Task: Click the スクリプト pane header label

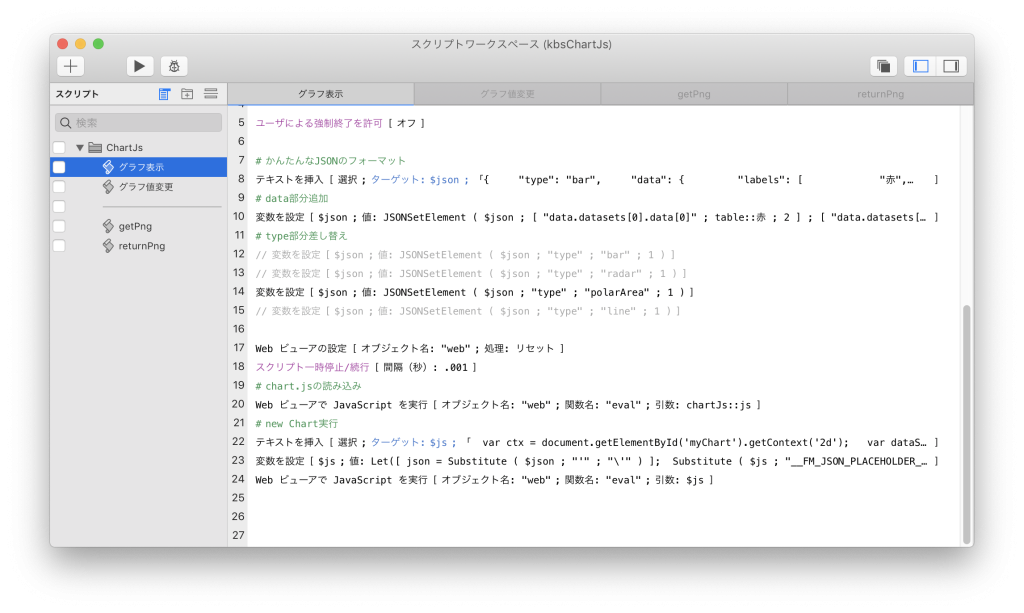Action: pyautogui.click(x=77, y=94)
